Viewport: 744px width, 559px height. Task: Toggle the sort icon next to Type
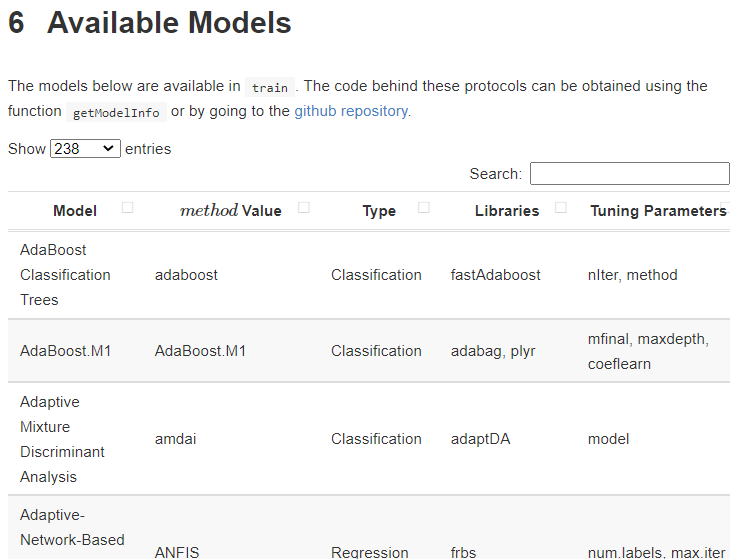tap(424, 208)
